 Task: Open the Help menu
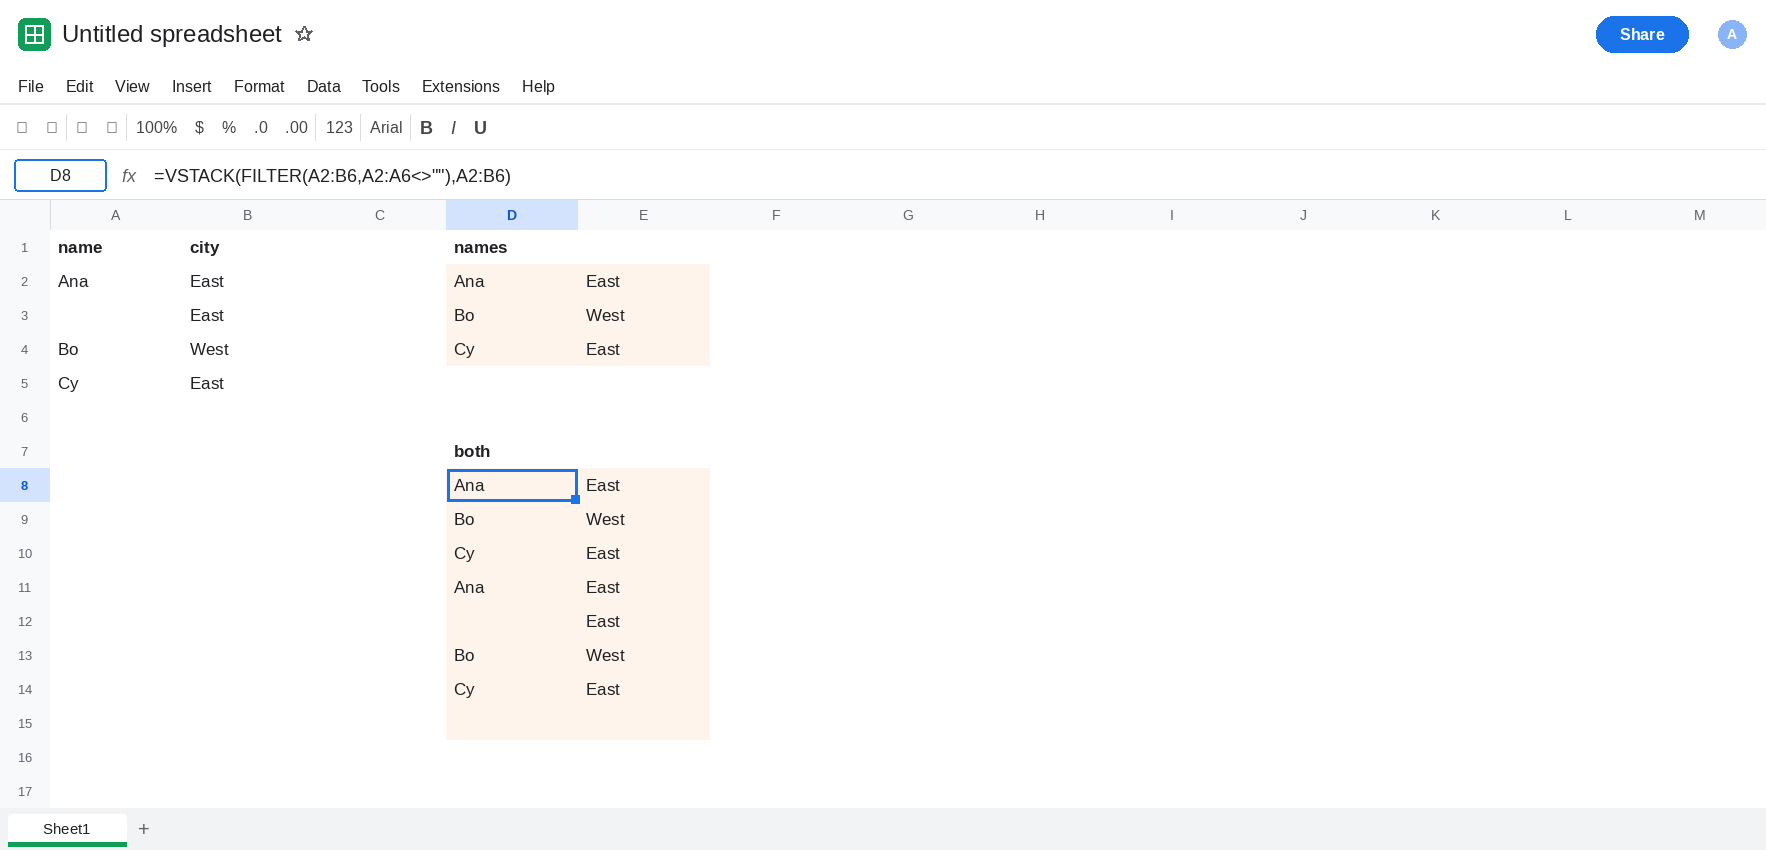pos(538,87)
